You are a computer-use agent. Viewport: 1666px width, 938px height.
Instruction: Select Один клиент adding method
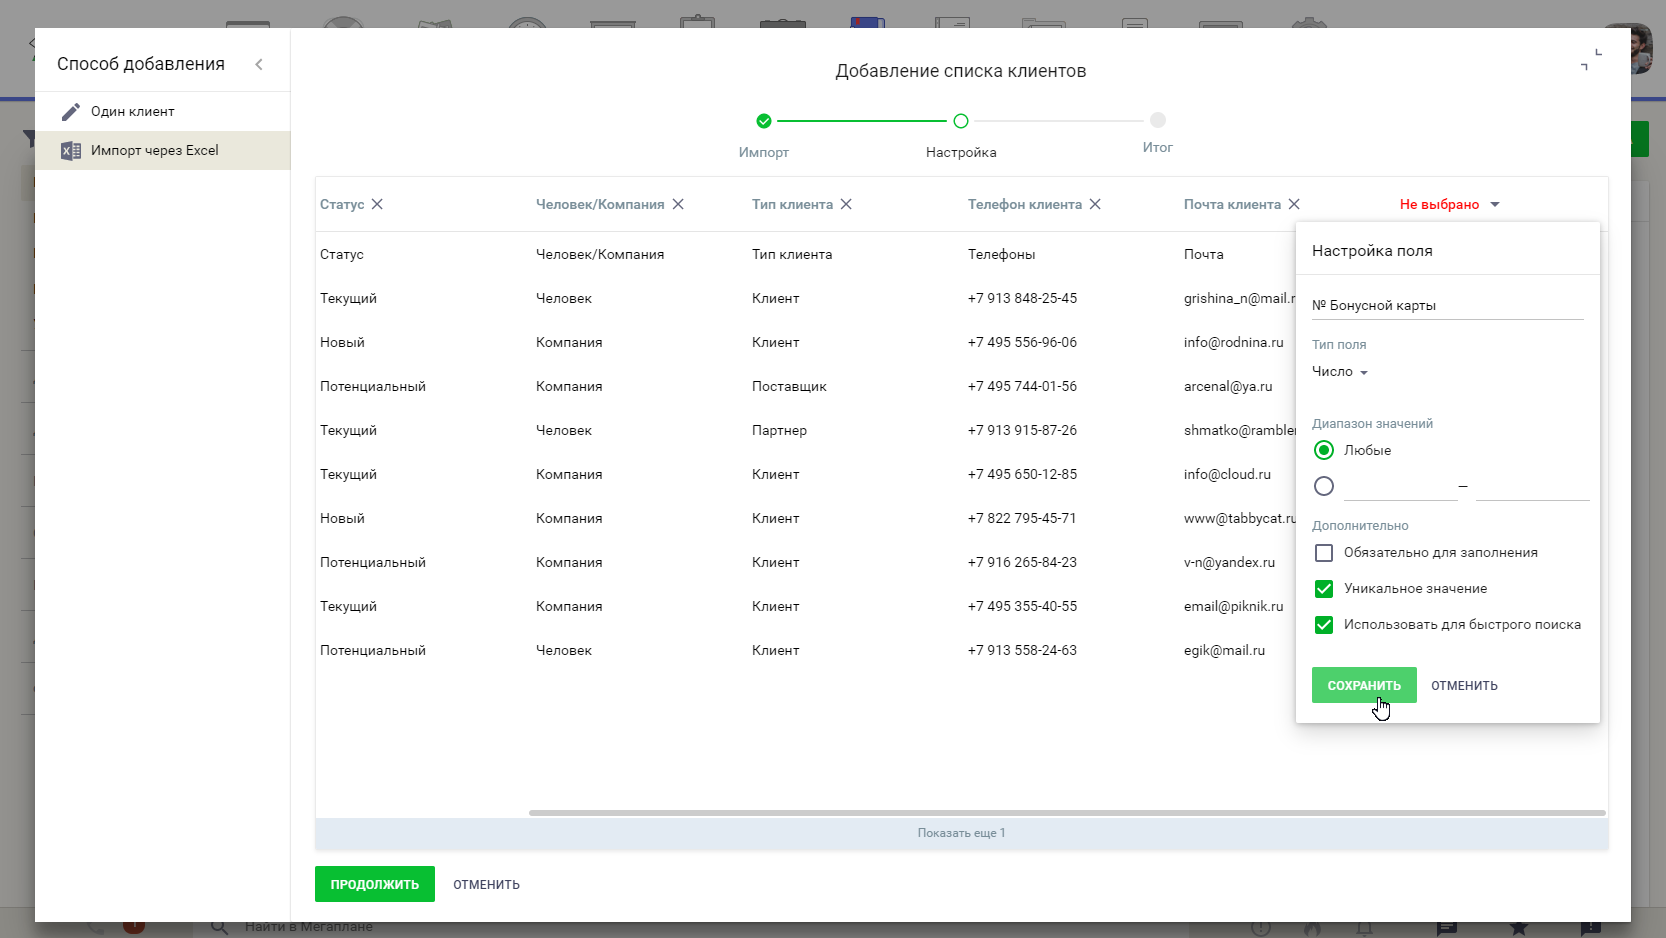163,111
